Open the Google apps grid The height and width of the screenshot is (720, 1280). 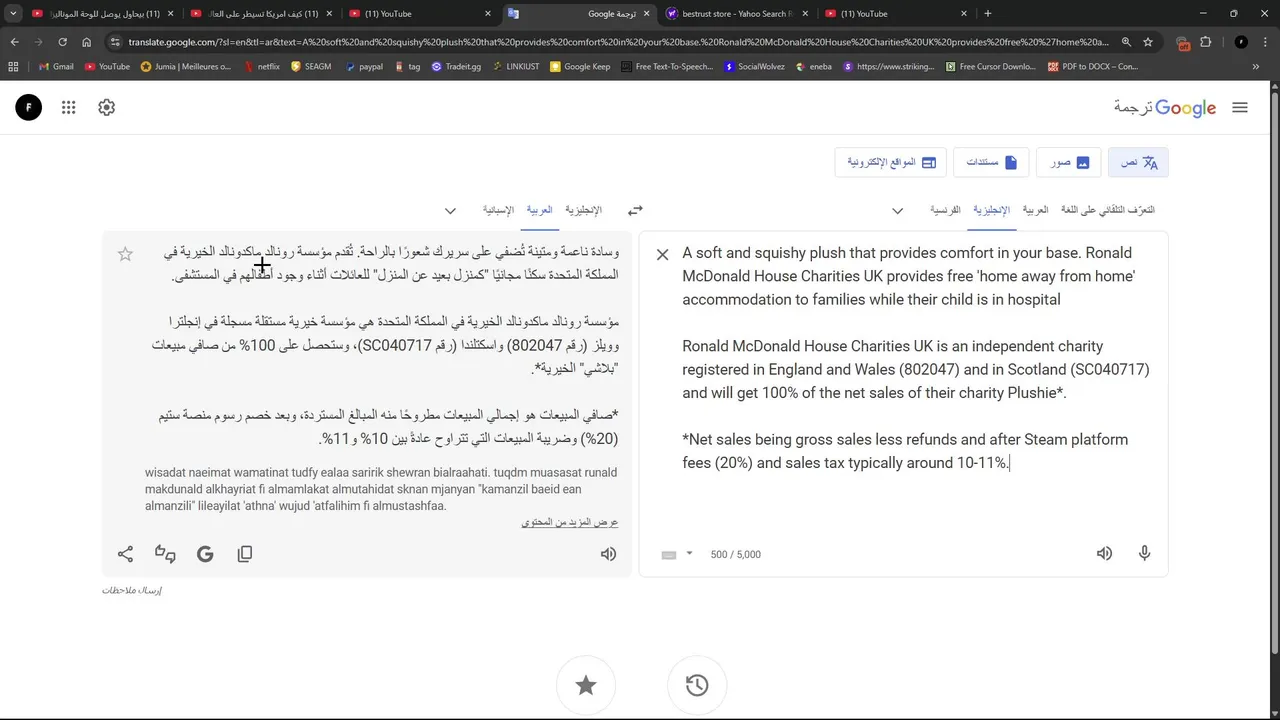[68, 107]
